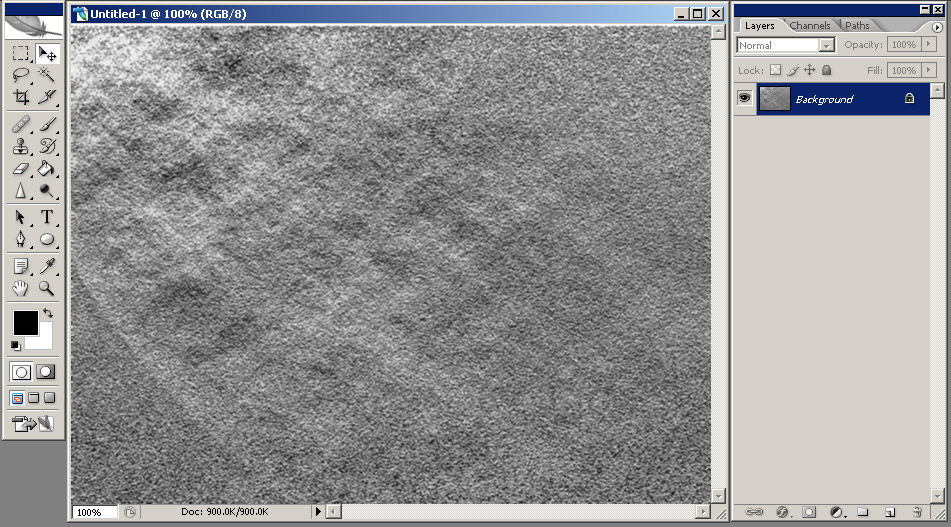Switch to the Paths tab
The height and width of the screenshot is (527, 951).
[857, 25]
